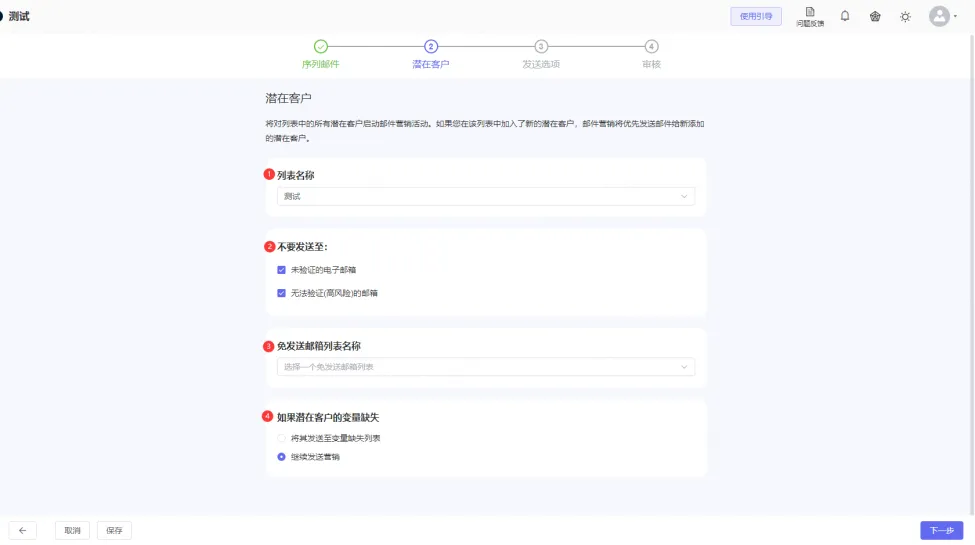This screenshot has width=975, height=545.
Task: Select 继续发送营销 radio option
Action: click(x=282, y=457)
